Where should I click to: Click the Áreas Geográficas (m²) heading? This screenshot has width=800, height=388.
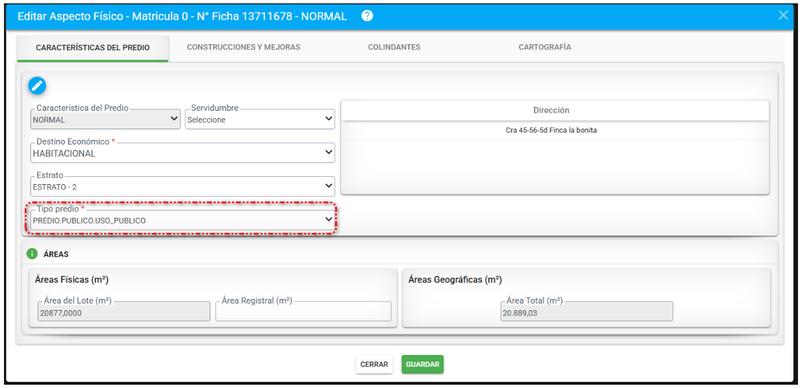coord(455,280)
